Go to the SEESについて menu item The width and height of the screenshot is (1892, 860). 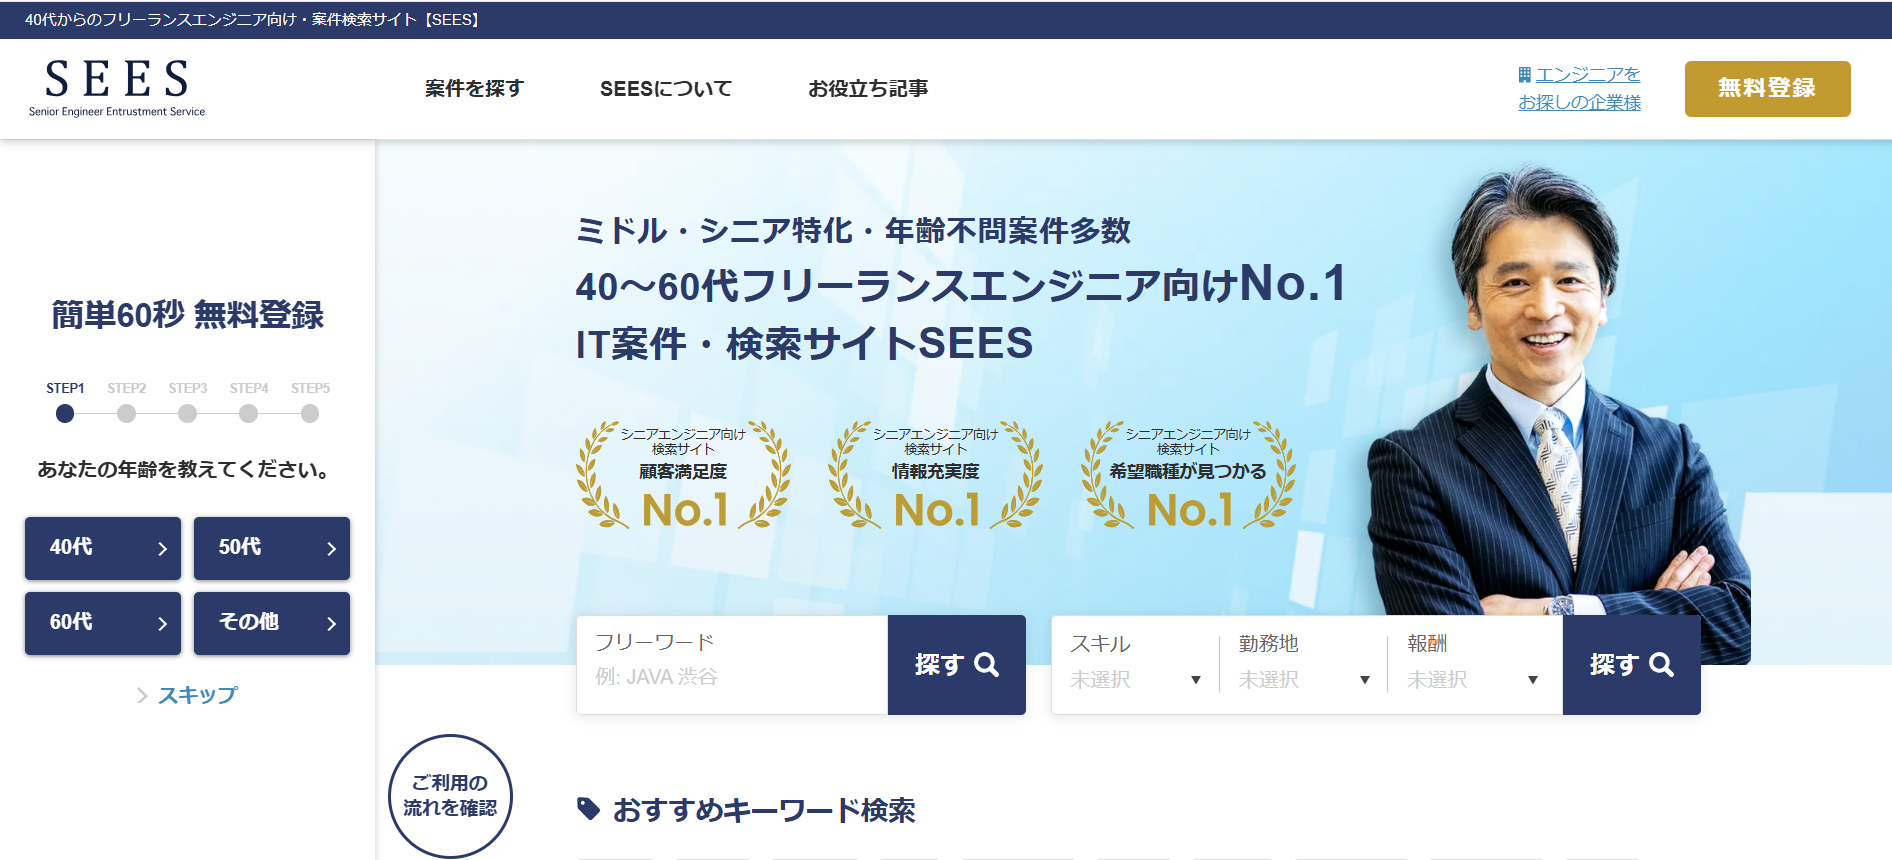pos(666,89)
